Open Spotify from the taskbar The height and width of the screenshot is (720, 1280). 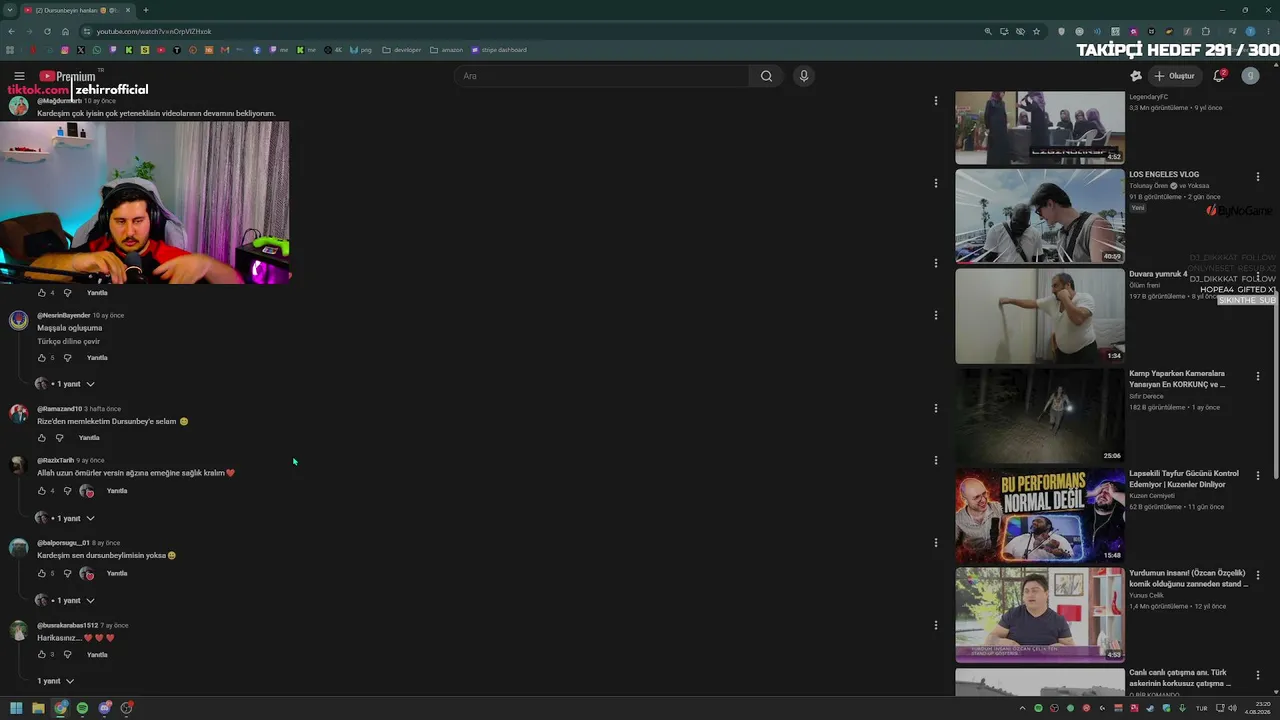(x=82, y=708)
